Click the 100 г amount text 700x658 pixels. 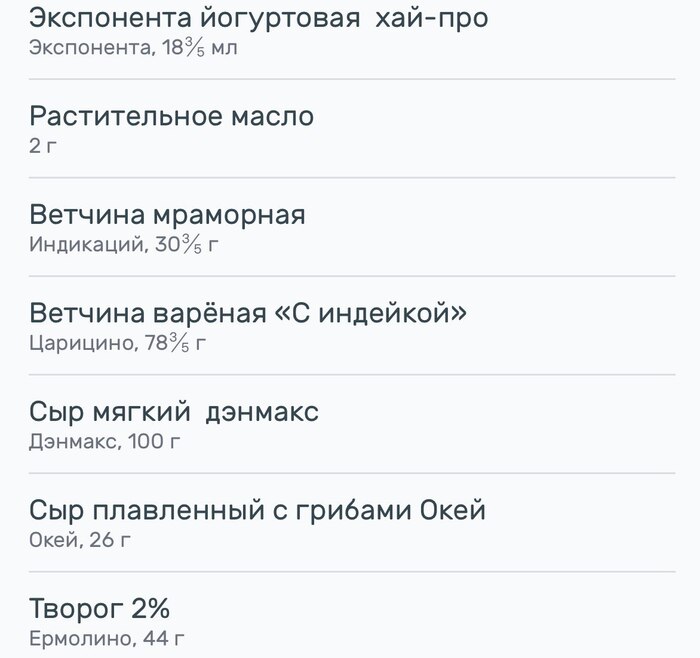(154, 441)
